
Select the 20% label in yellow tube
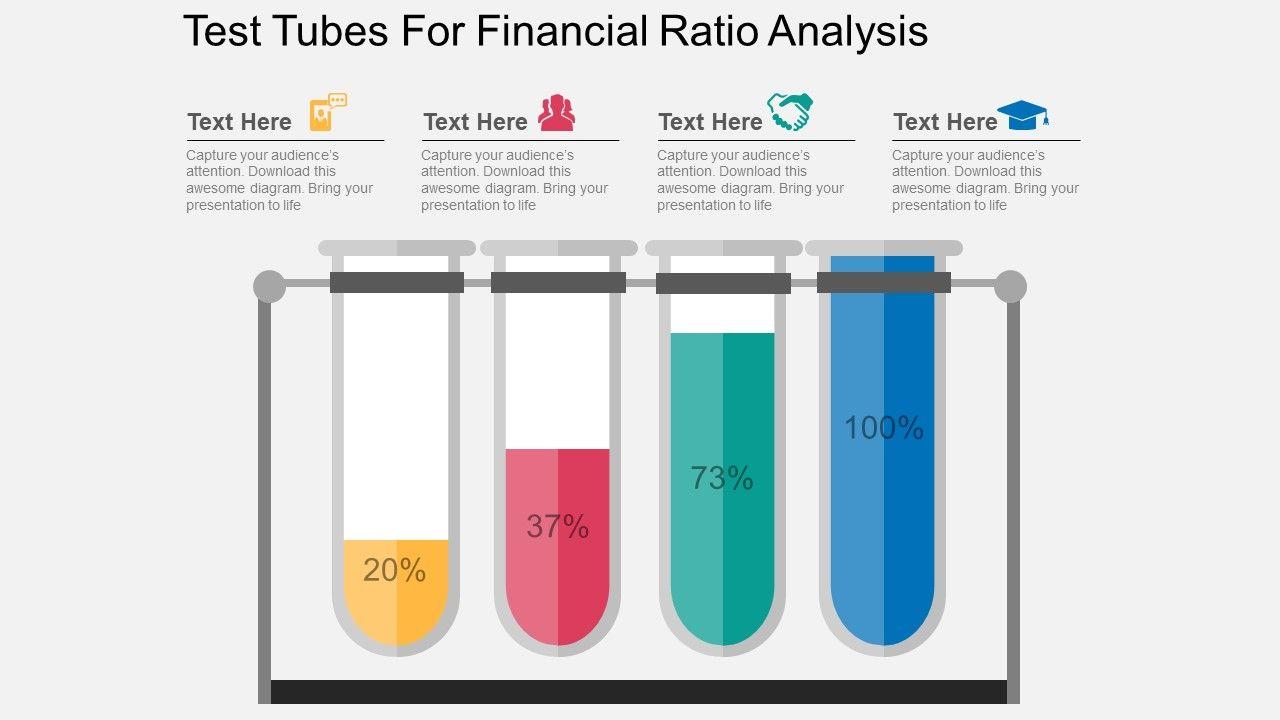pyautogui.click(x=394, y=570)
